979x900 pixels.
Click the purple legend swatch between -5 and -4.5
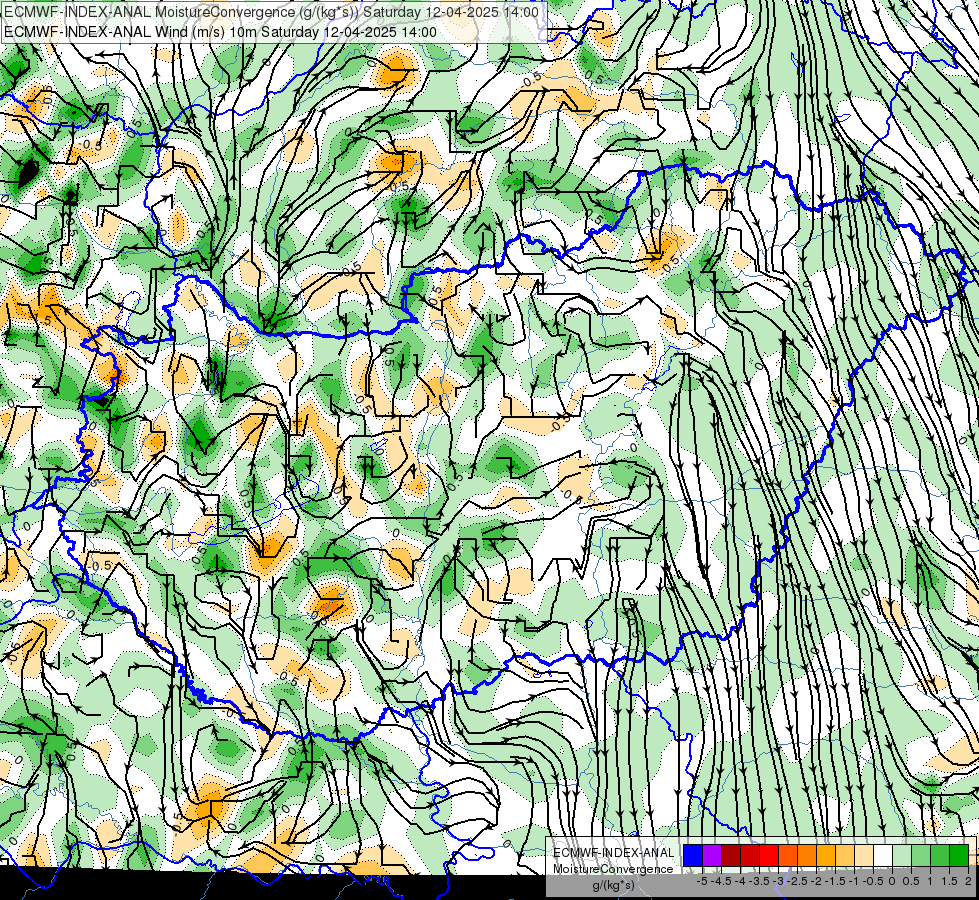tap(712, 855)
